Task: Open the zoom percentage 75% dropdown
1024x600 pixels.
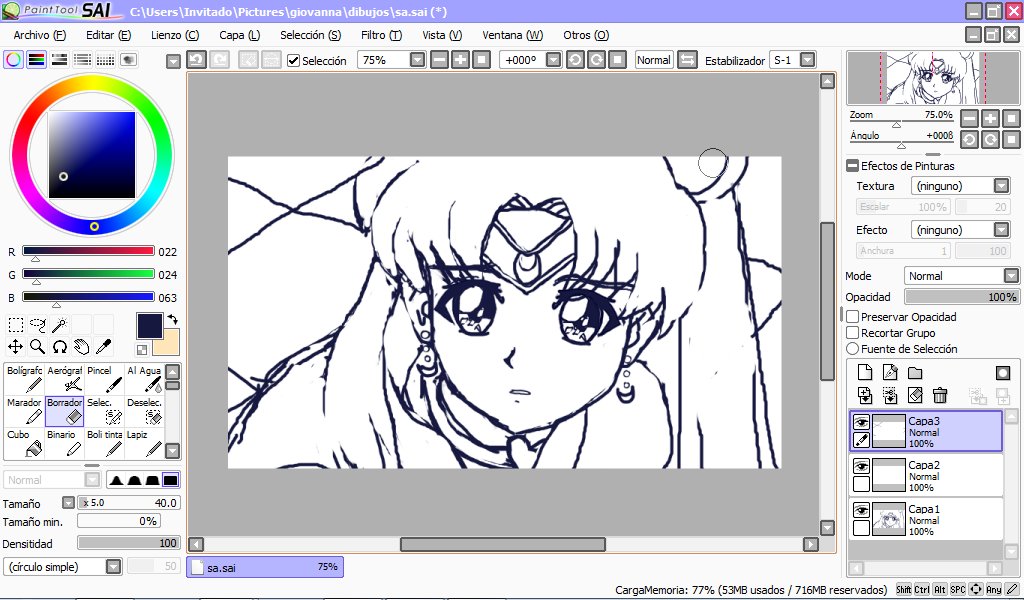Action: pyautogui.click(x=417, y=60)
